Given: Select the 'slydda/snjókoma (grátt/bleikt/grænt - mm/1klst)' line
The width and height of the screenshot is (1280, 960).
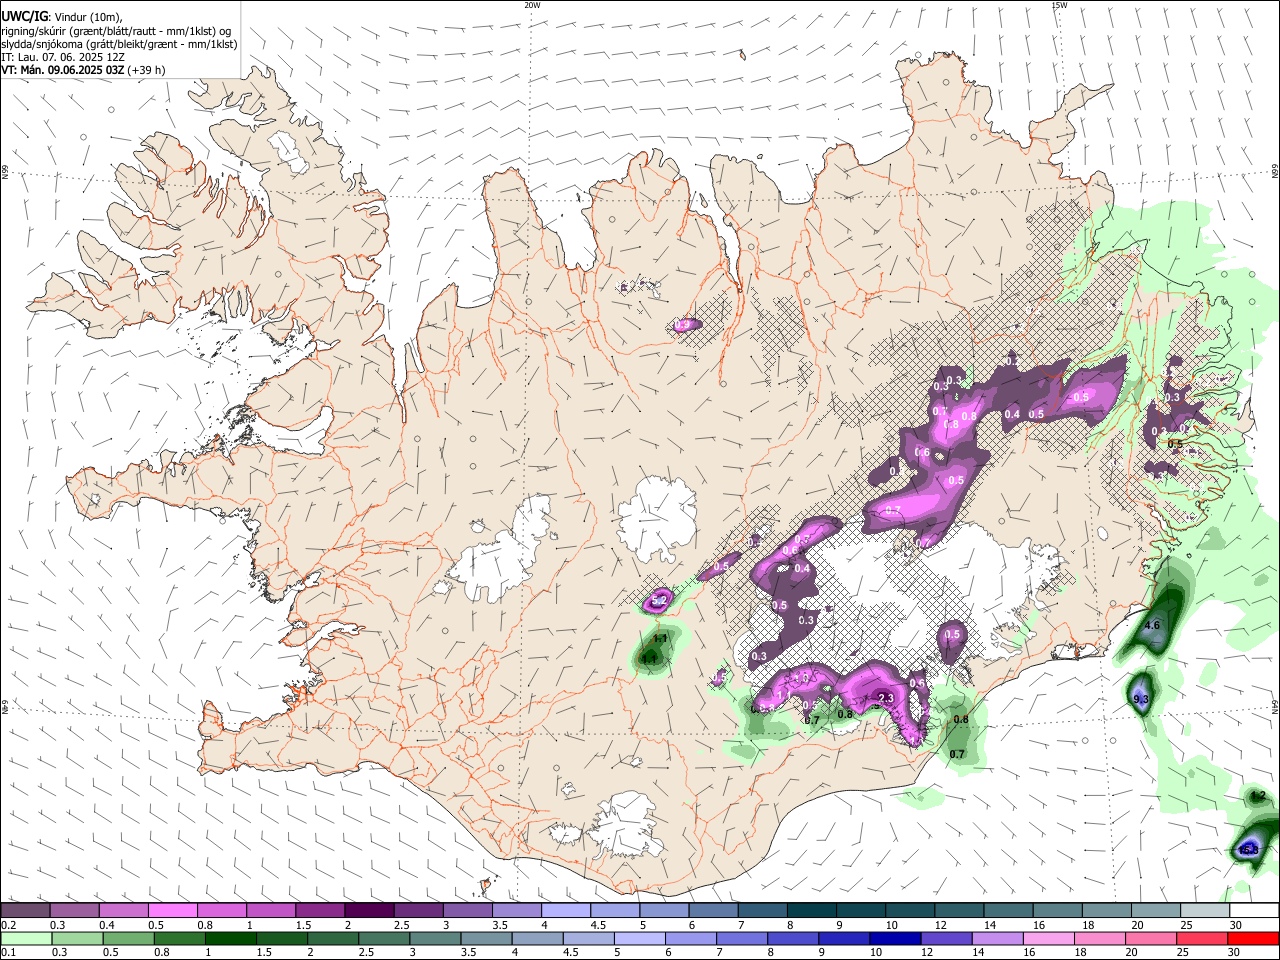Looking at the screenshot, I should coord(119,44).
